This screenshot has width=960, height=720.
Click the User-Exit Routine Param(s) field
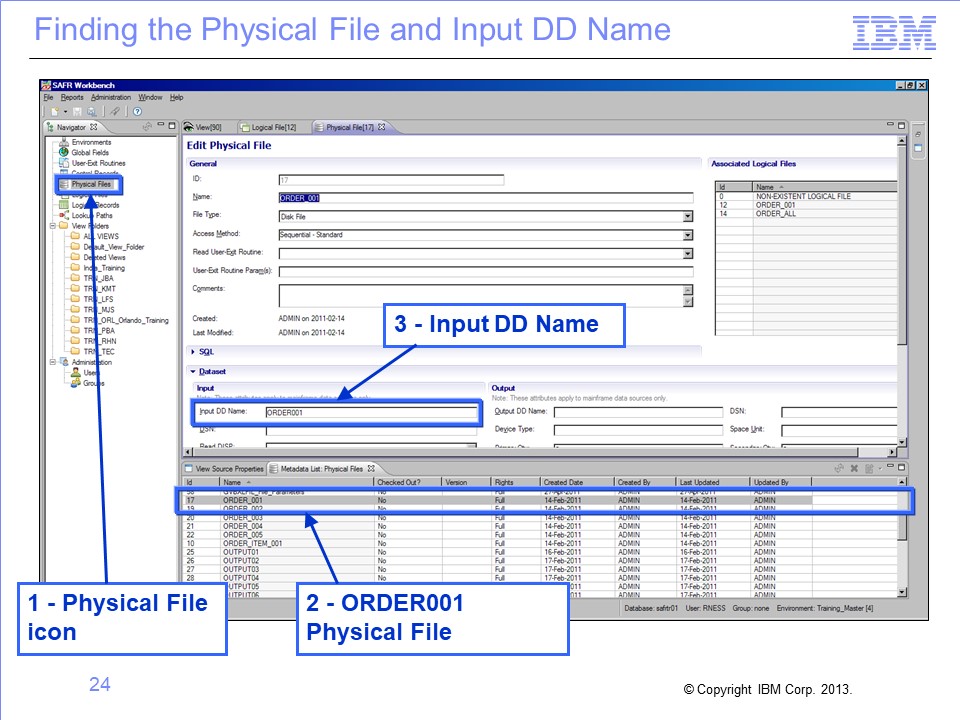click(486, 271)
